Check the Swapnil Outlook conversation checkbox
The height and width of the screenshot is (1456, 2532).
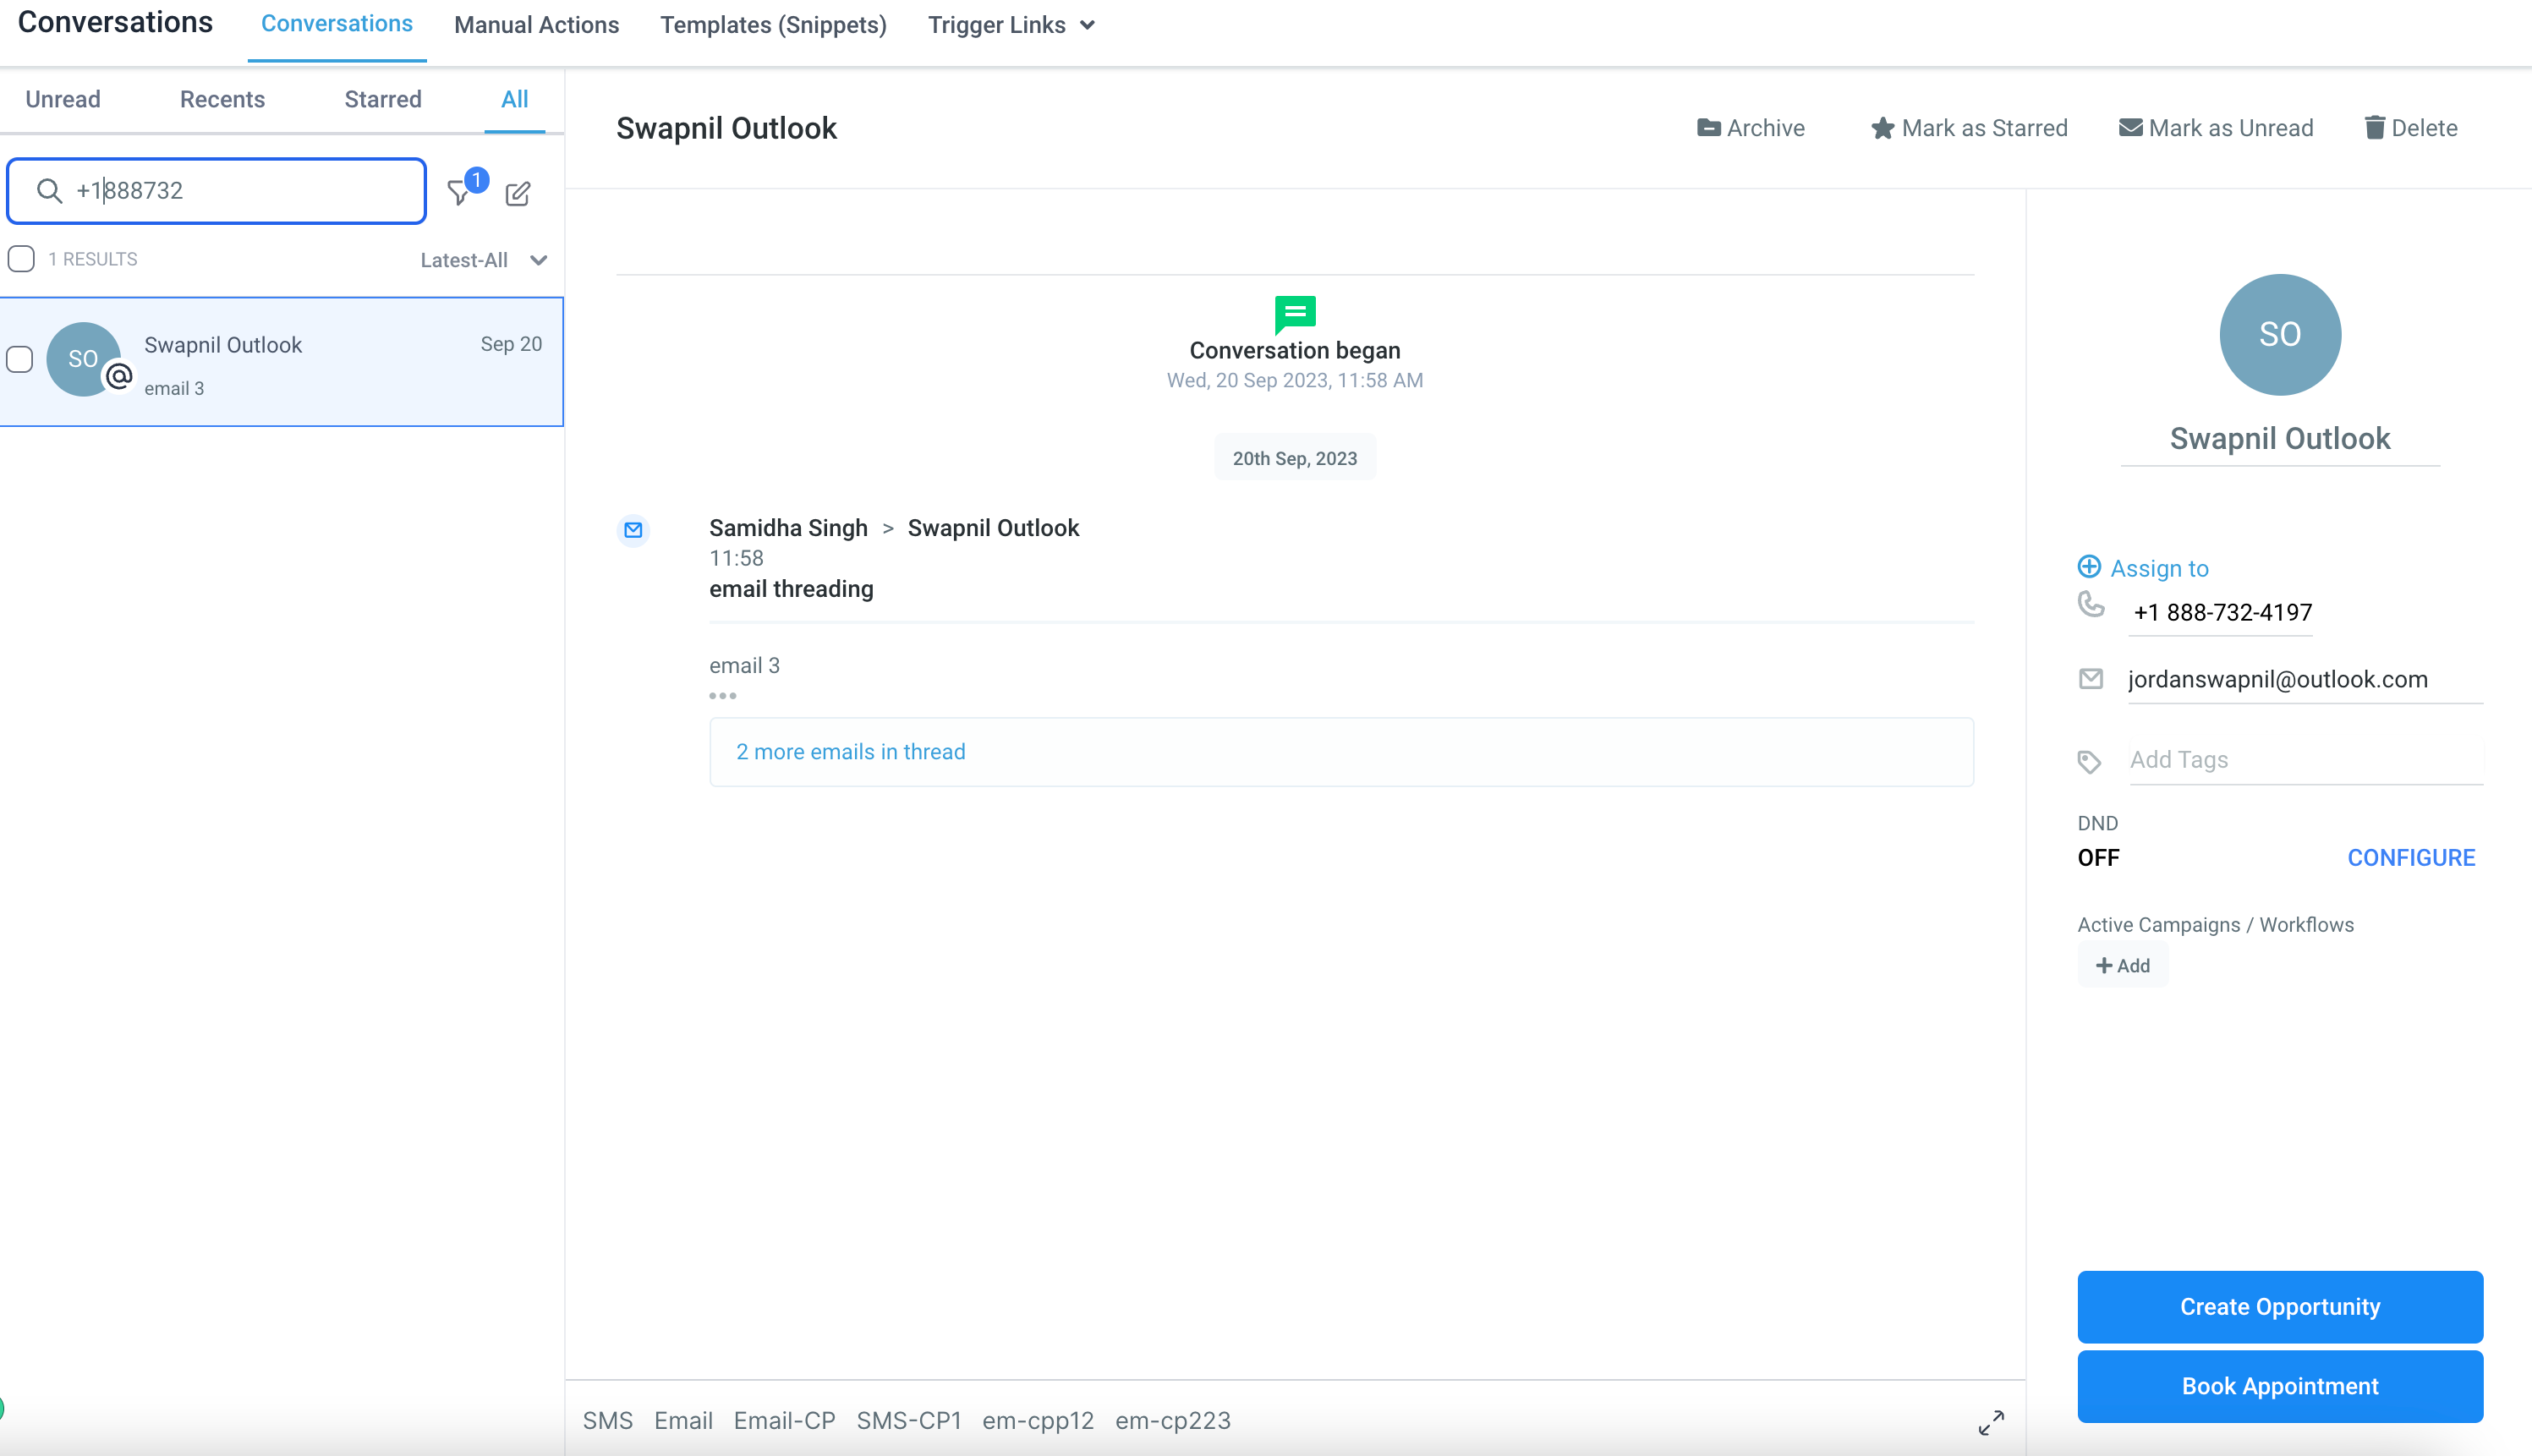(x=20, y=359)
